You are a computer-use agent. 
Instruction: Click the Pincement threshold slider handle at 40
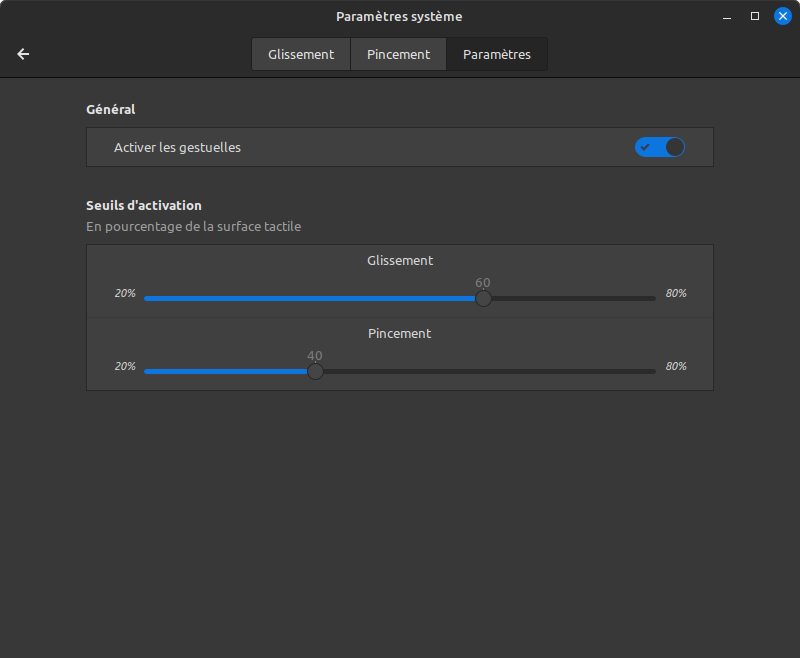point(315,371)
